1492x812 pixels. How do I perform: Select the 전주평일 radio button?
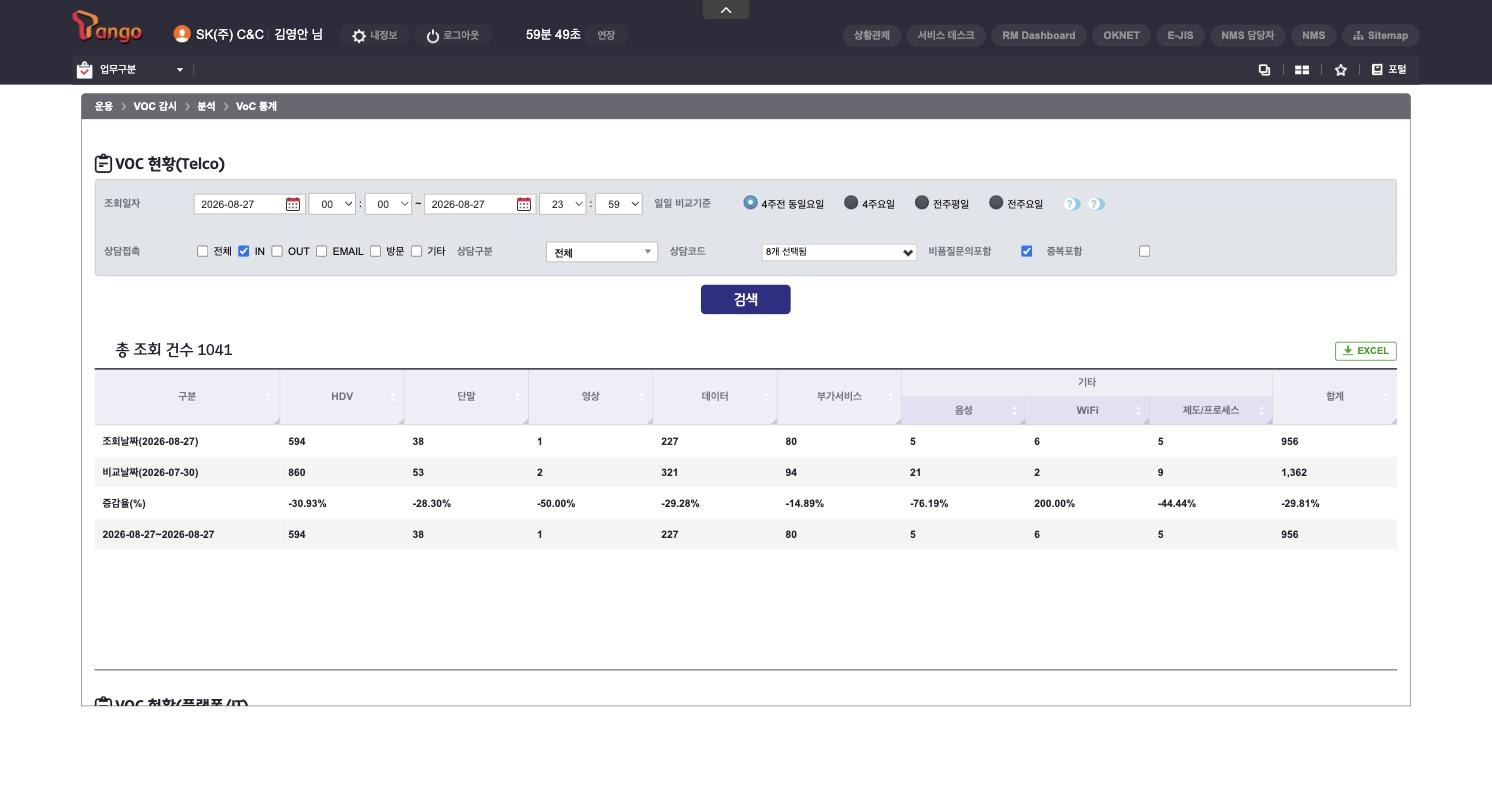922,203
